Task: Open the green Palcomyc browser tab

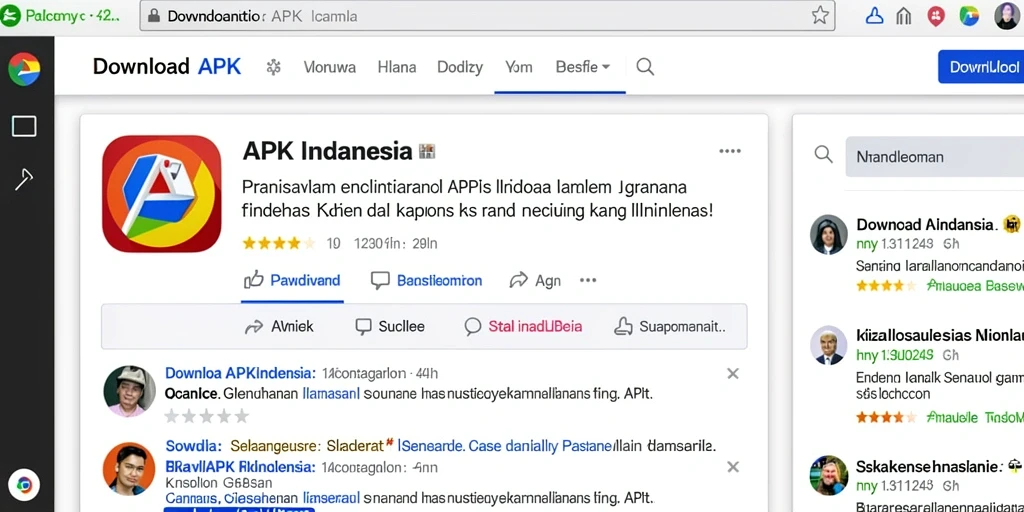Action: (x=61, y=16)
